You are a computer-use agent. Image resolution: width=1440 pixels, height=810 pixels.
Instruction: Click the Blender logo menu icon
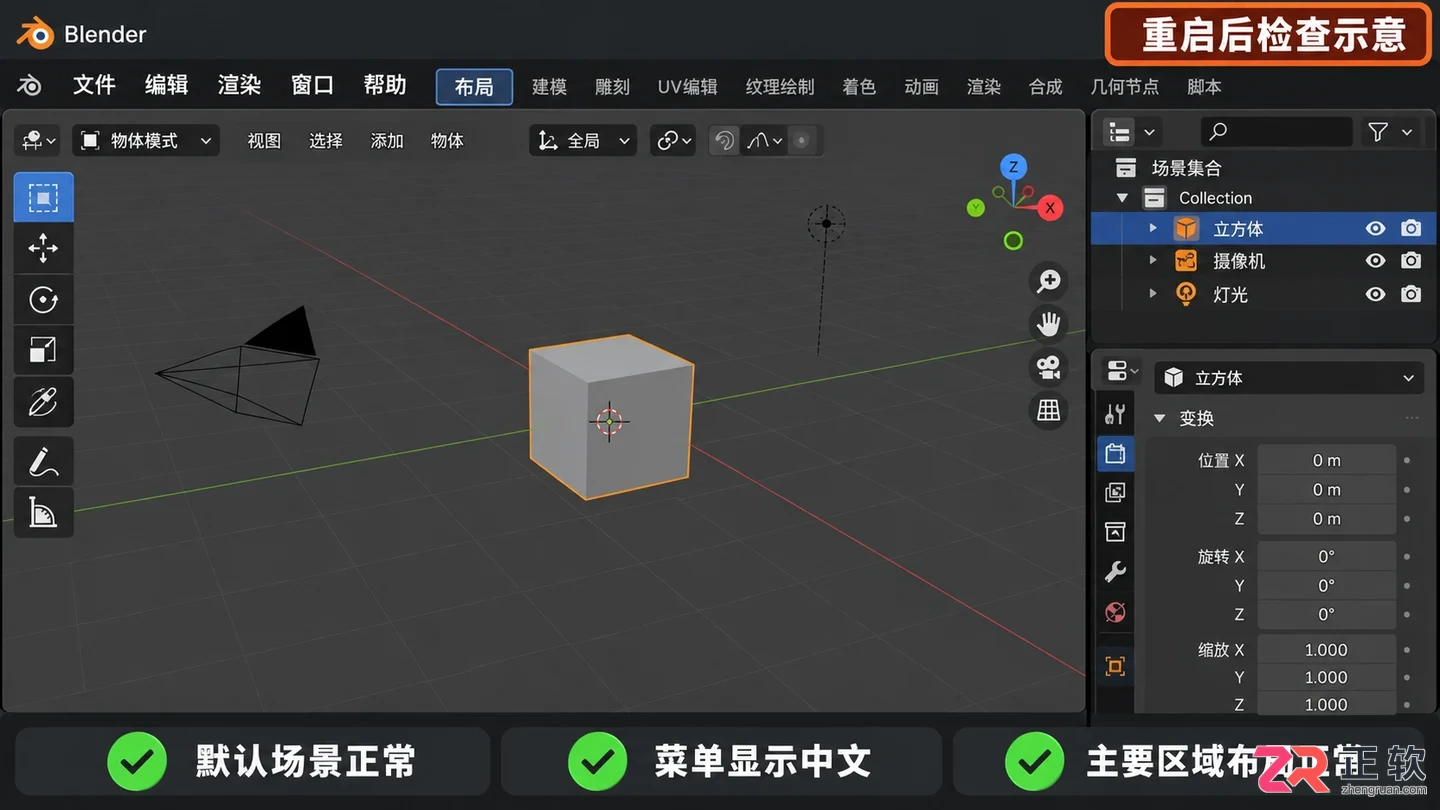(30, 86)
